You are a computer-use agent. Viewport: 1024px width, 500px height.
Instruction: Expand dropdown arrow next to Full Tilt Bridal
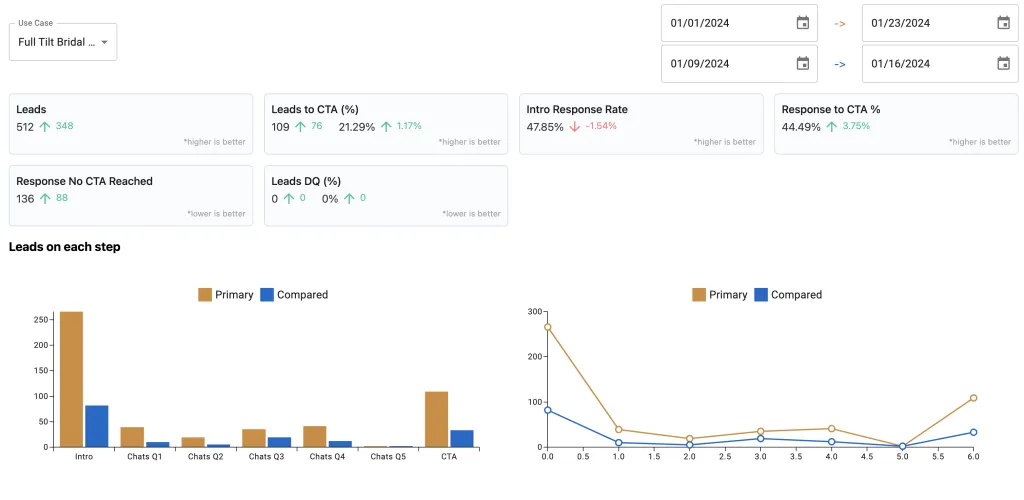point(104,42)
